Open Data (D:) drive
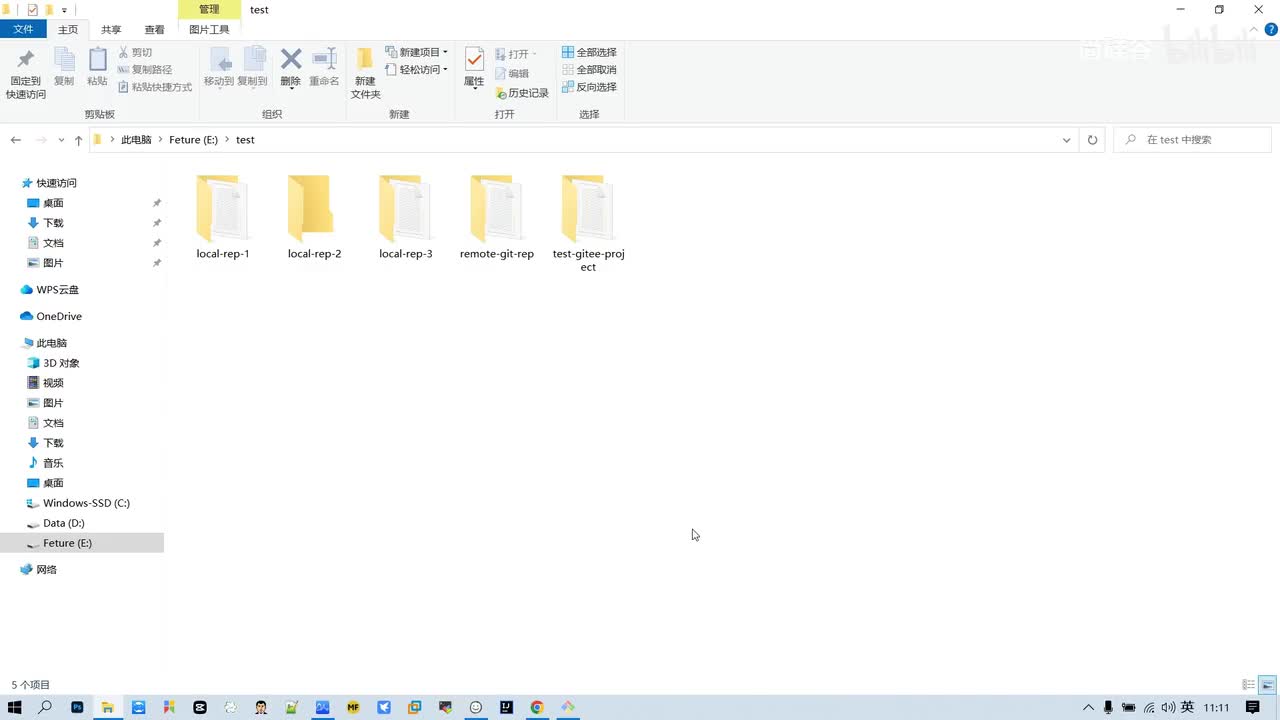The width and height of the screenshot is (1280, 720). (x=64, y=523)
